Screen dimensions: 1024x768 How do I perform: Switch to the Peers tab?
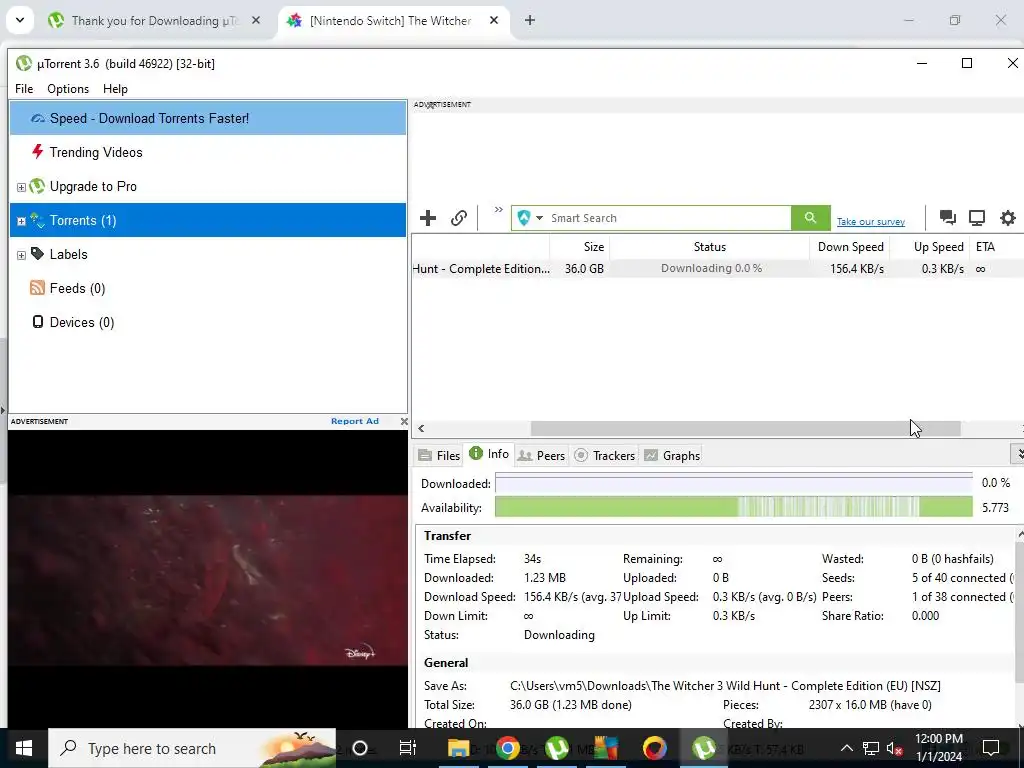click(x=541, y=455)
